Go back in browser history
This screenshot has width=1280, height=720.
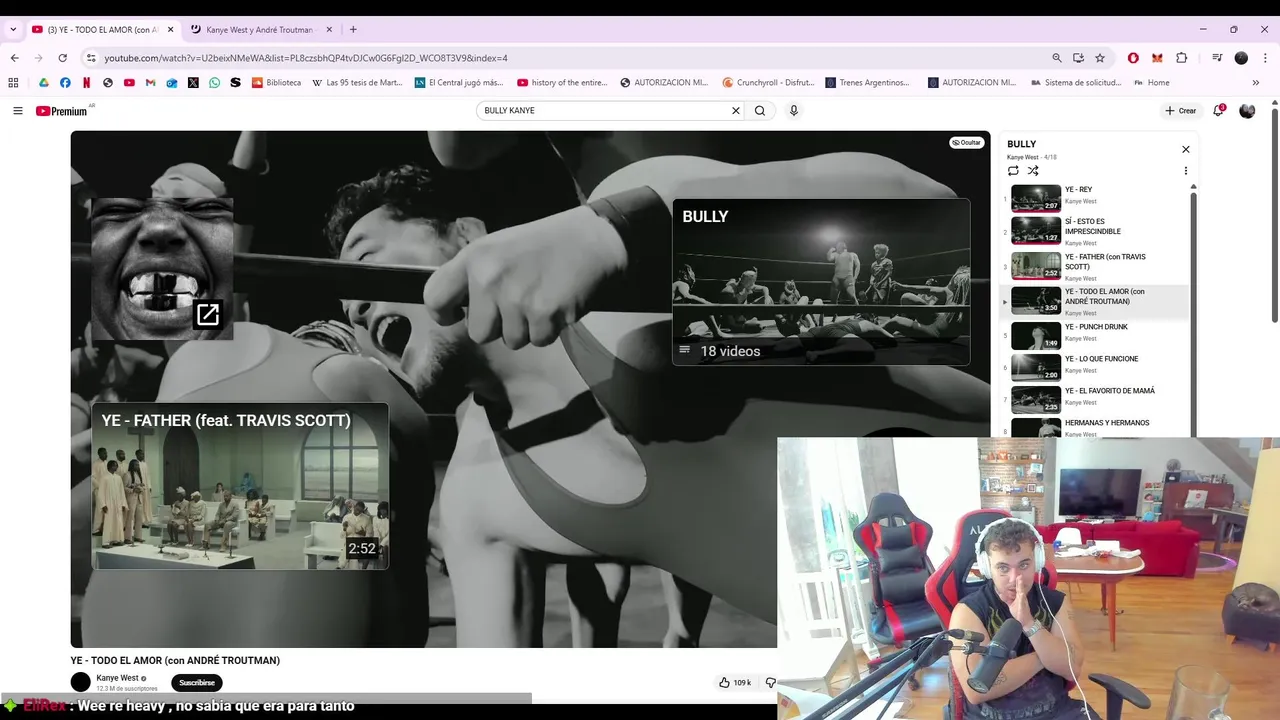[x=14, y=58]
